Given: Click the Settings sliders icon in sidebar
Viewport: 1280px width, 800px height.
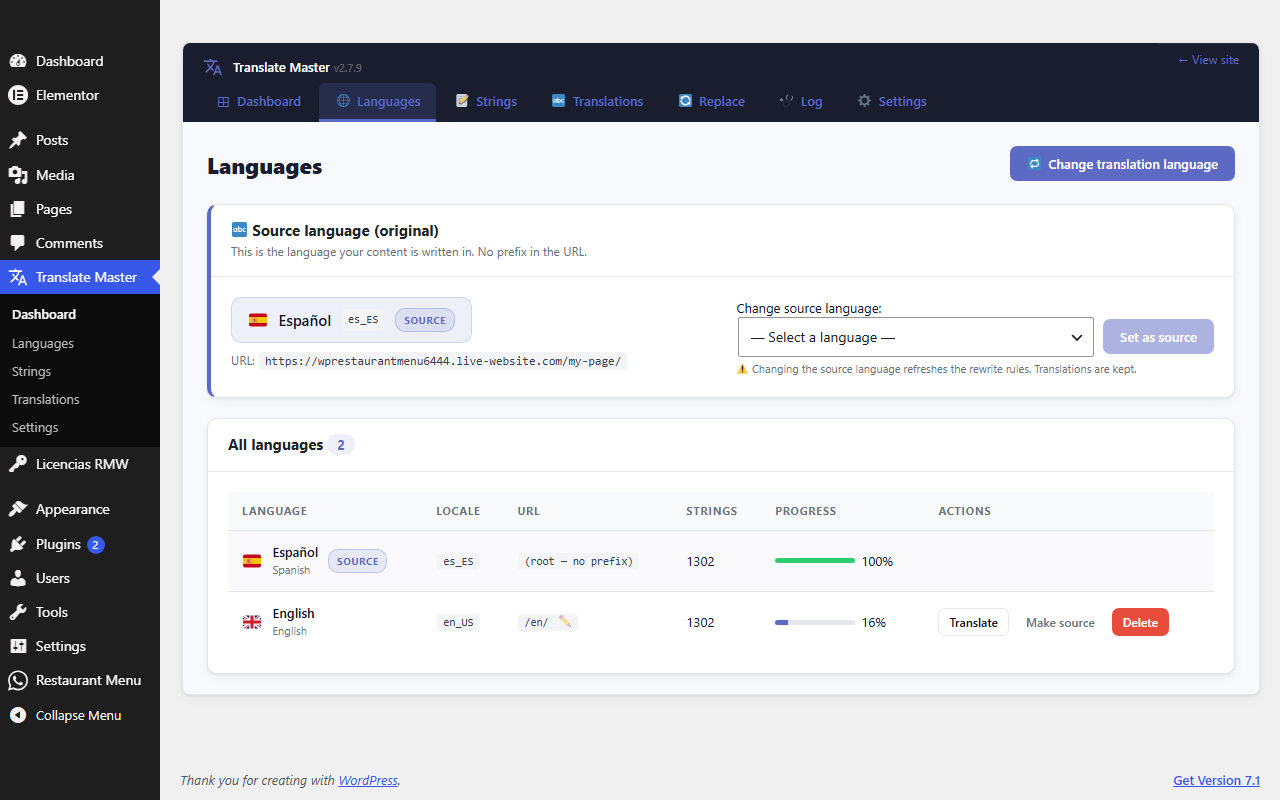Looking at the screenshot, I should pyautogui.click(x=18, y=646).
